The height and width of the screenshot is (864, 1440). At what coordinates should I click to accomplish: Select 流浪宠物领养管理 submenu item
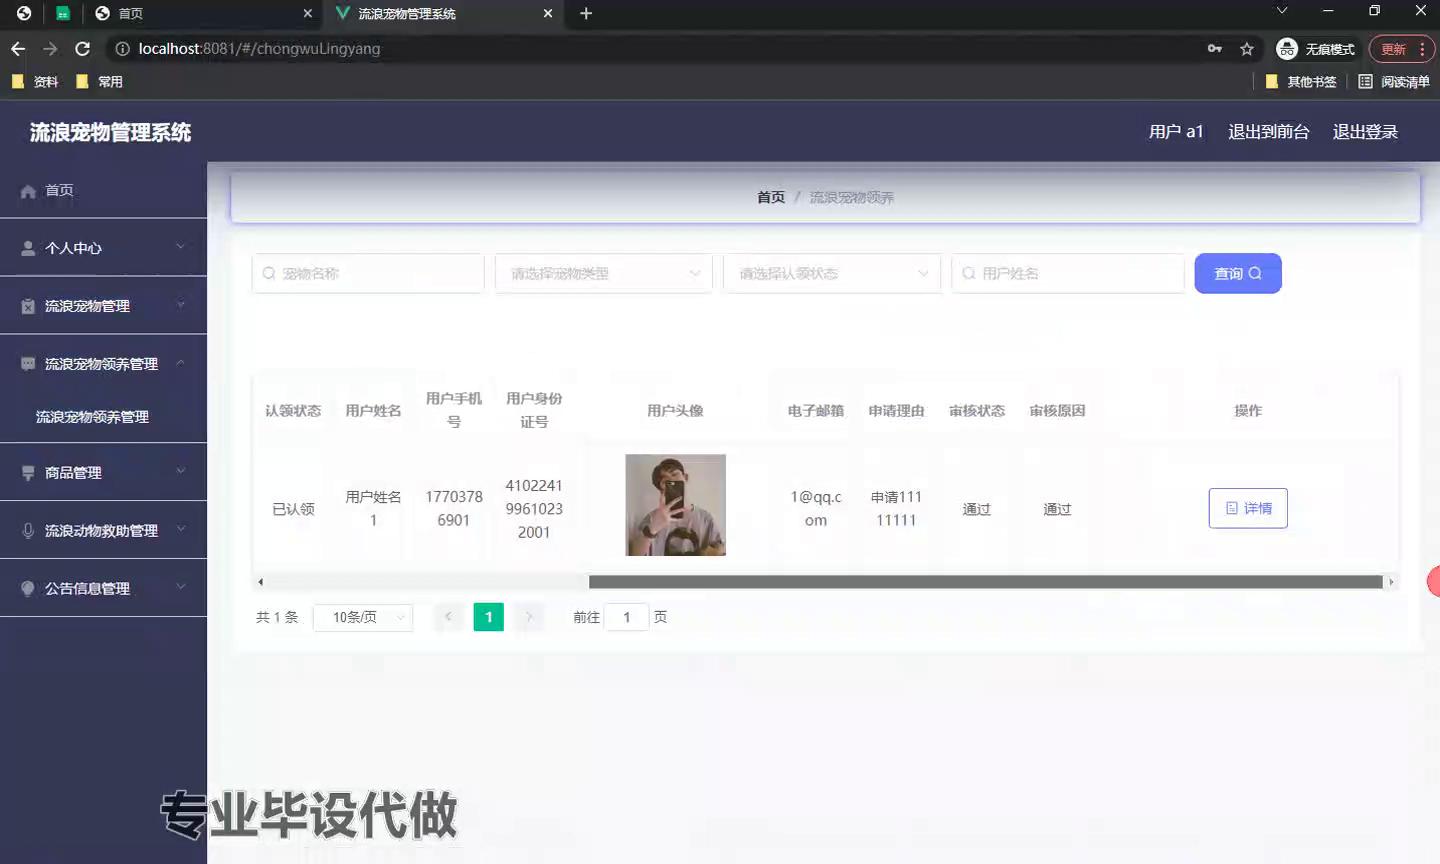click(x=92, y=417)
